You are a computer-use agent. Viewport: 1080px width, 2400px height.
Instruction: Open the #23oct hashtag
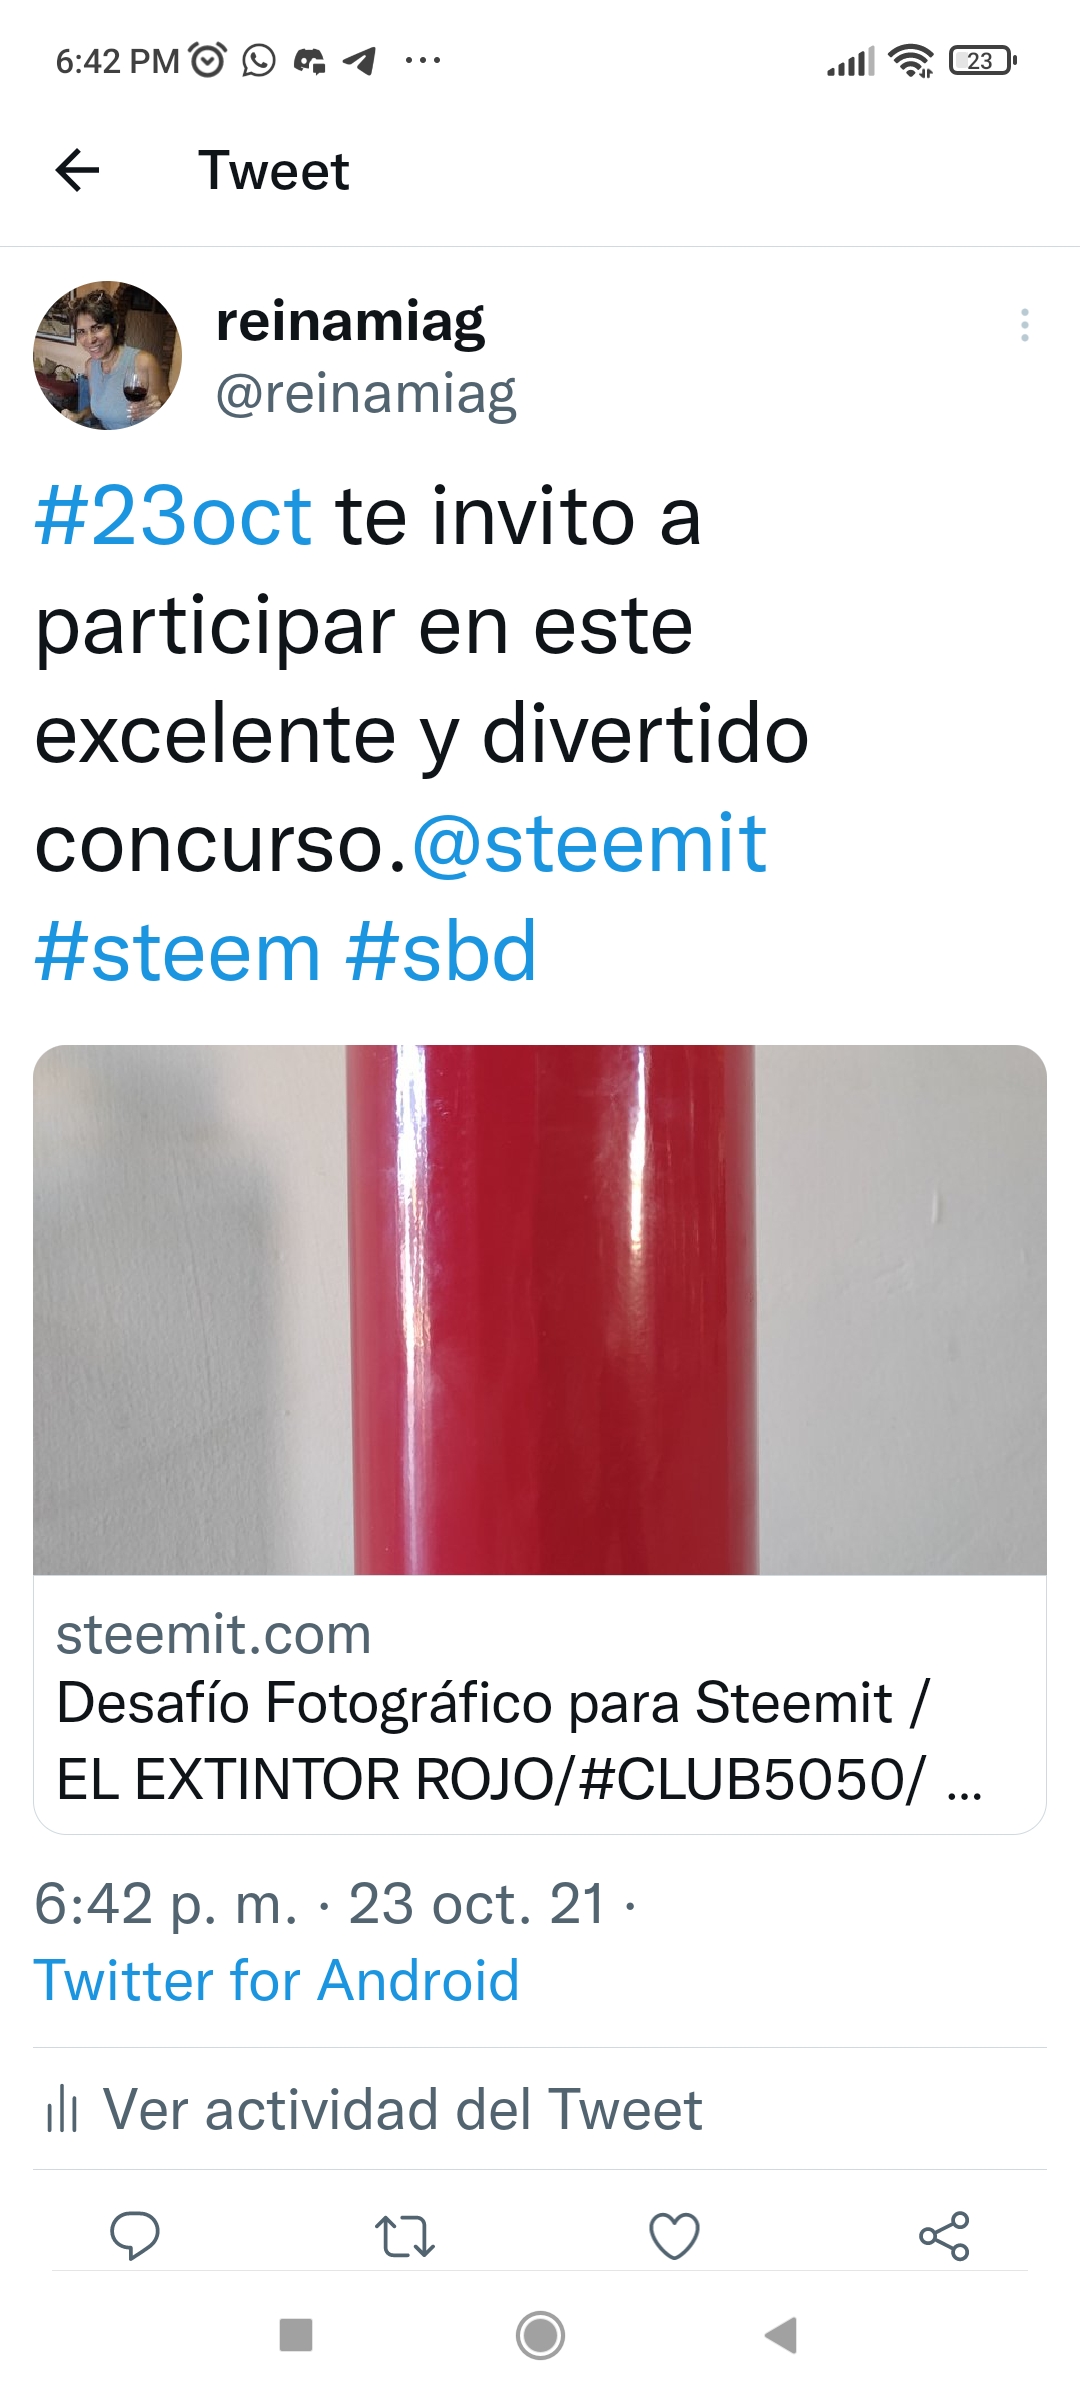pos(174,516)
